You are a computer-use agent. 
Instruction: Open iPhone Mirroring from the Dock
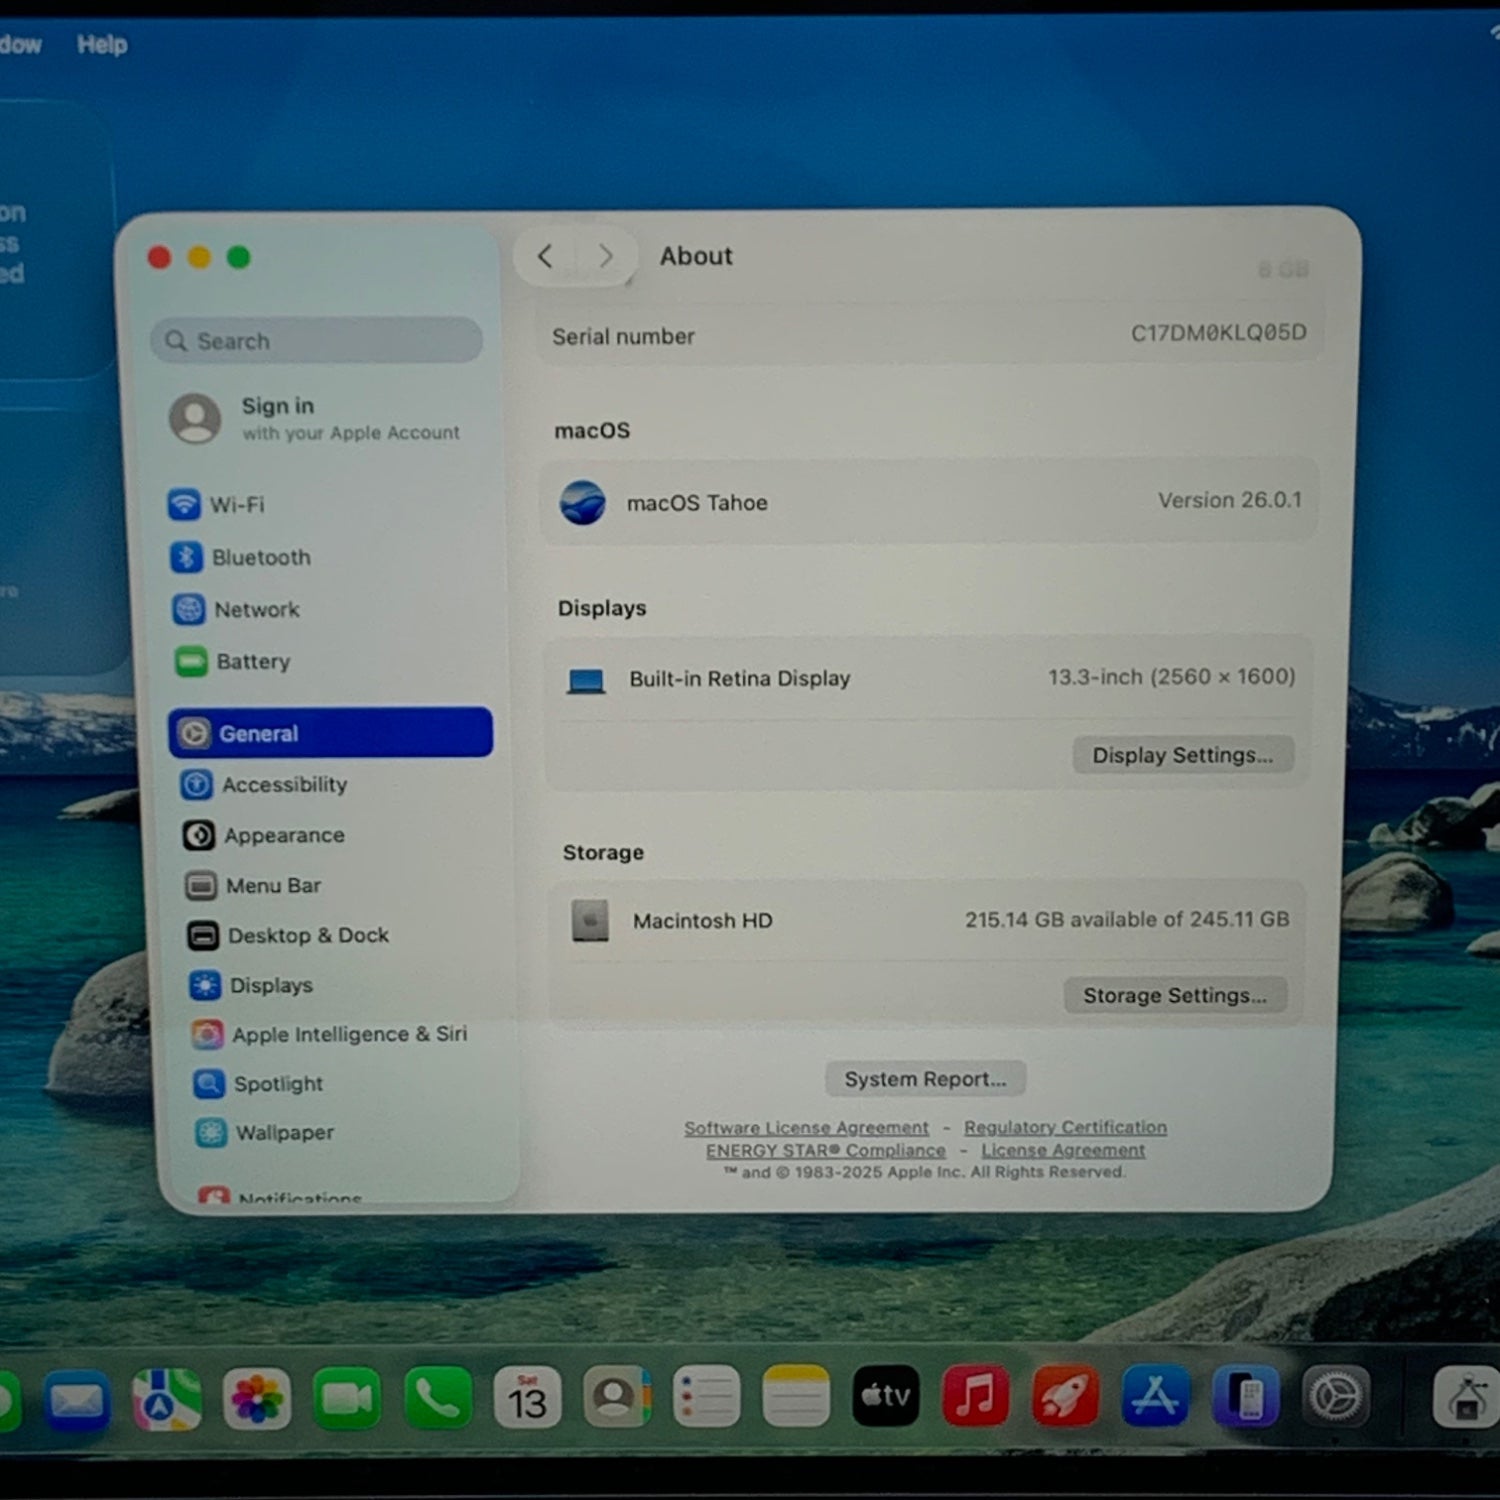click(1245, 1395)
